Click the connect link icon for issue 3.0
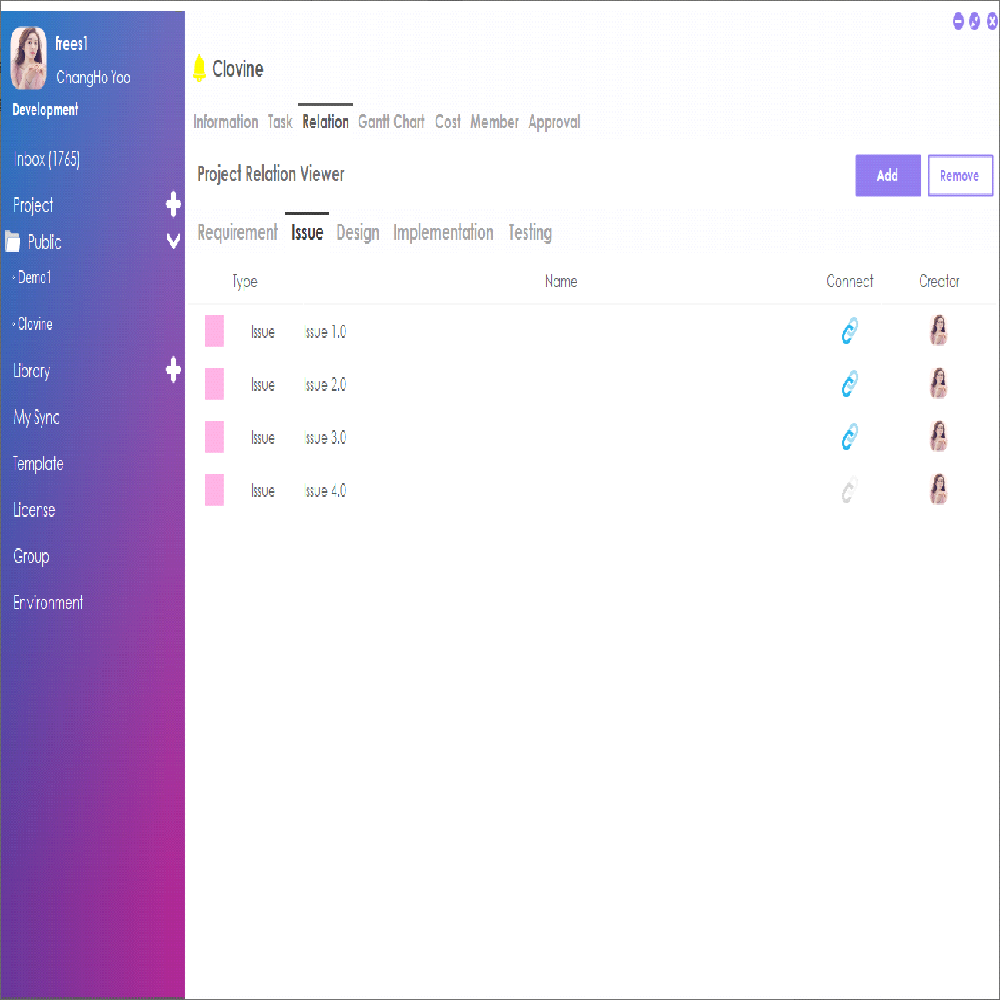 pos(849,437)
